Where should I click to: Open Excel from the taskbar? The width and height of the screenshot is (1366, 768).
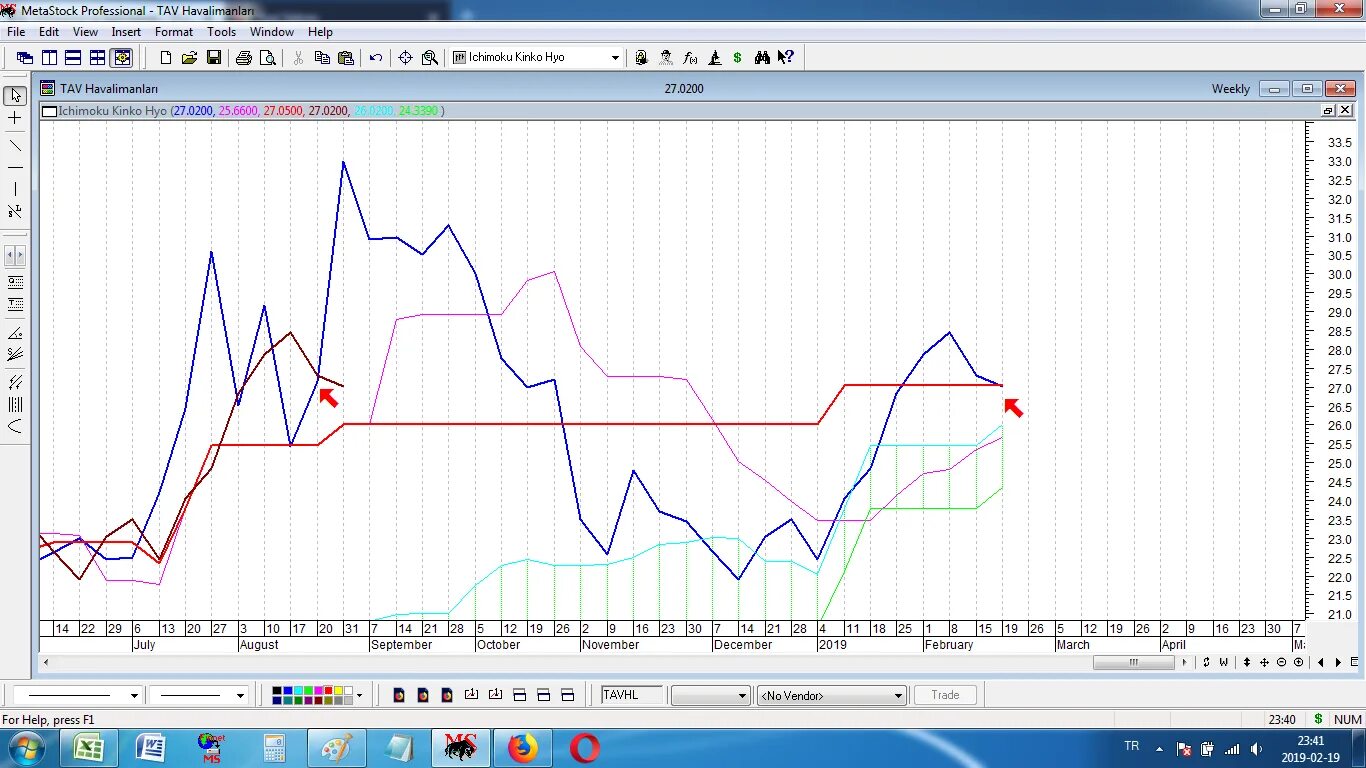coord(88,748)
